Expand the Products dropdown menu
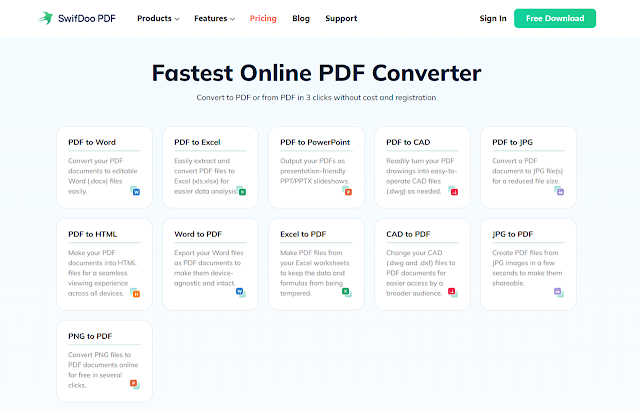This screenshot has width=640, height=412. coord(158,18)
